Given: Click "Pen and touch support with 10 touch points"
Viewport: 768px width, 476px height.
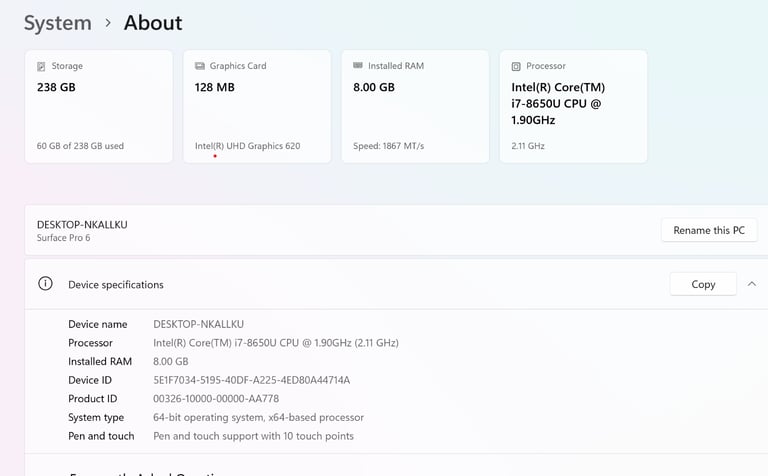Looking at the screenshot, I should coord(253,436).
